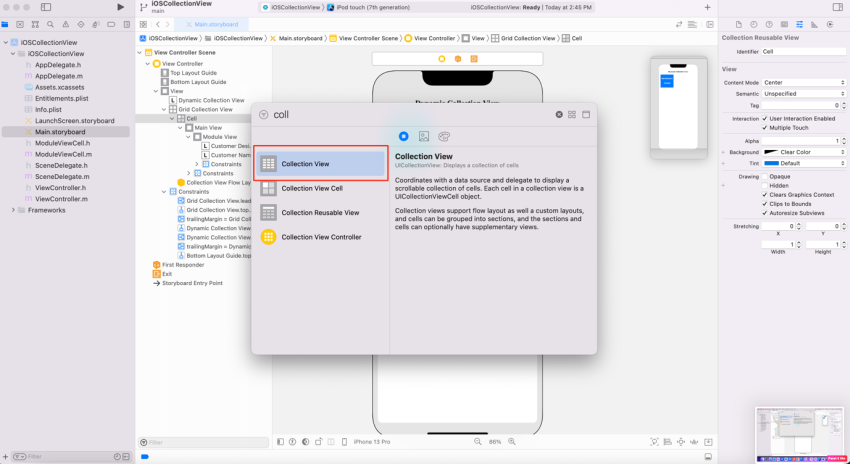Show the Quick Help inspector
The height and width of the screenshot is (464, 850).
[769, 24]
